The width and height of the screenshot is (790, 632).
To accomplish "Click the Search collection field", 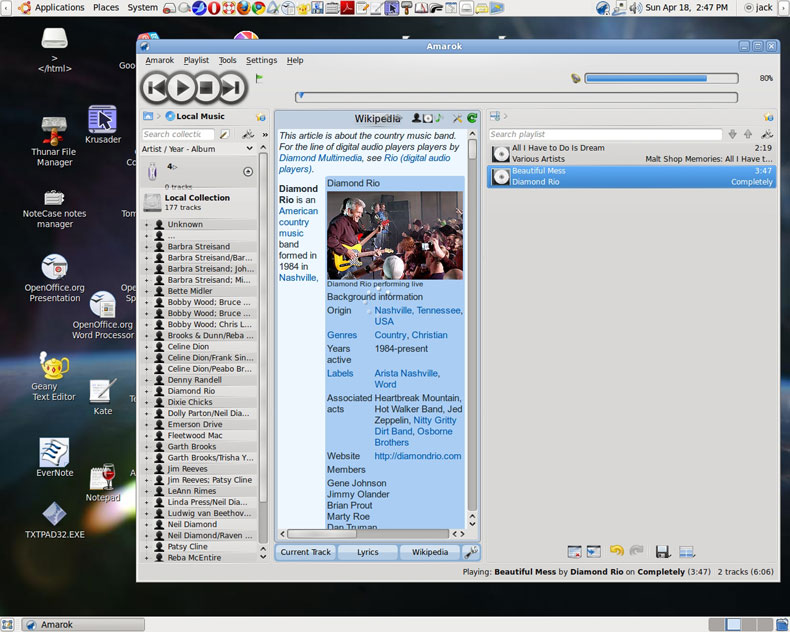I will (178, 135).
